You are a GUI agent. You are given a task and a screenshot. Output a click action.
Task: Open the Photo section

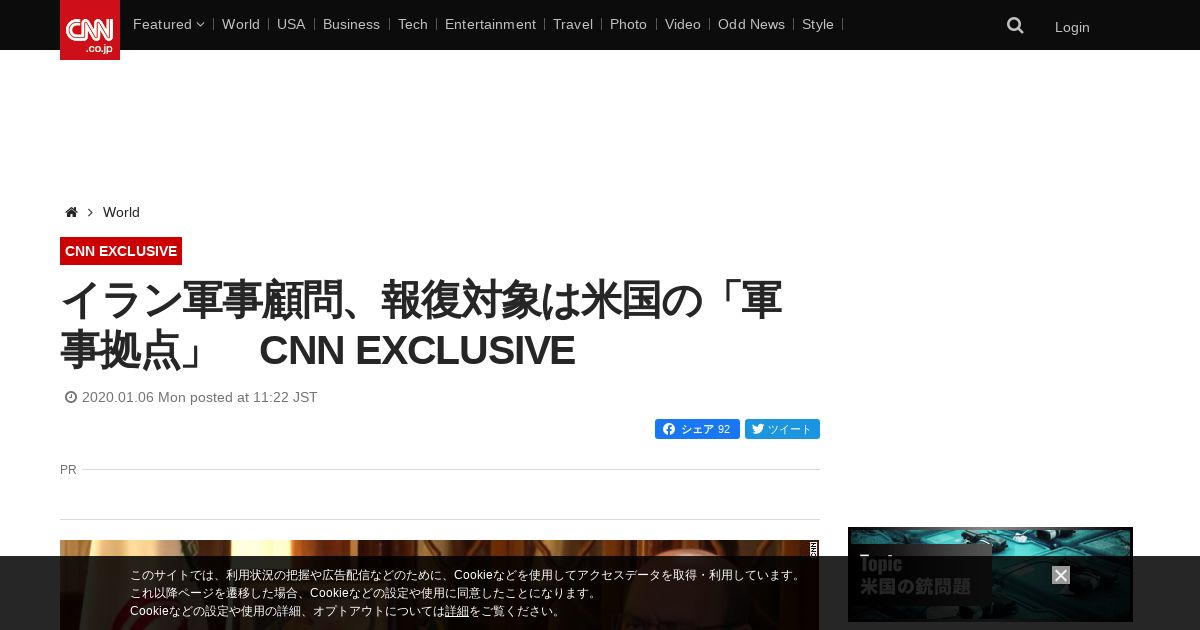tap(628, 24)
